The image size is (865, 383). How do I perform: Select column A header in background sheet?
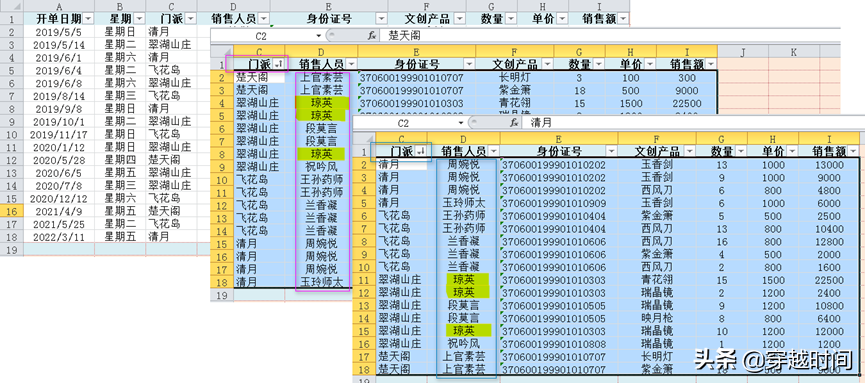(59, 6)
